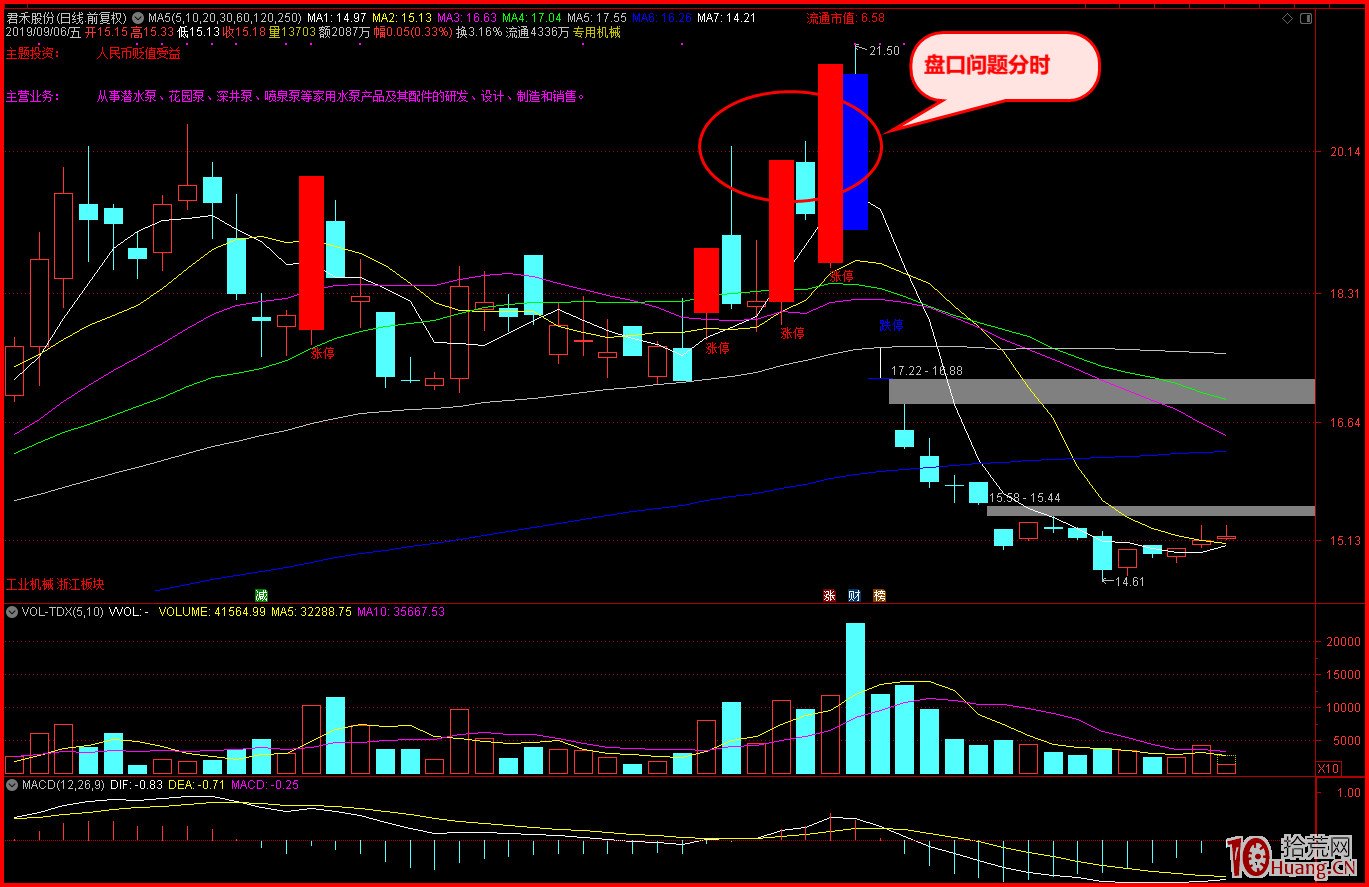Click the 浙江板块 sector link

click(x=81, y=584)
